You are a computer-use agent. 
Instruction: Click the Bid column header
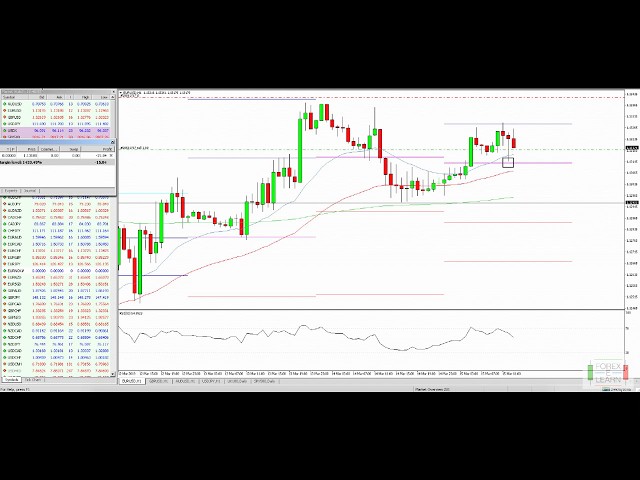pyautogui.click(x=43, y=97)
